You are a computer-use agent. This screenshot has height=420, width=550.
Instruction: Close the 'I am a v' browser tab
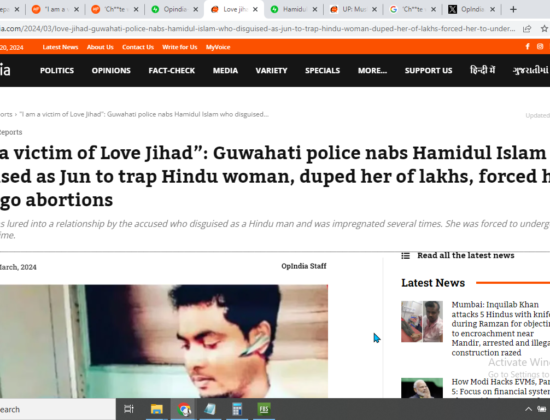[x=76, y=9]
